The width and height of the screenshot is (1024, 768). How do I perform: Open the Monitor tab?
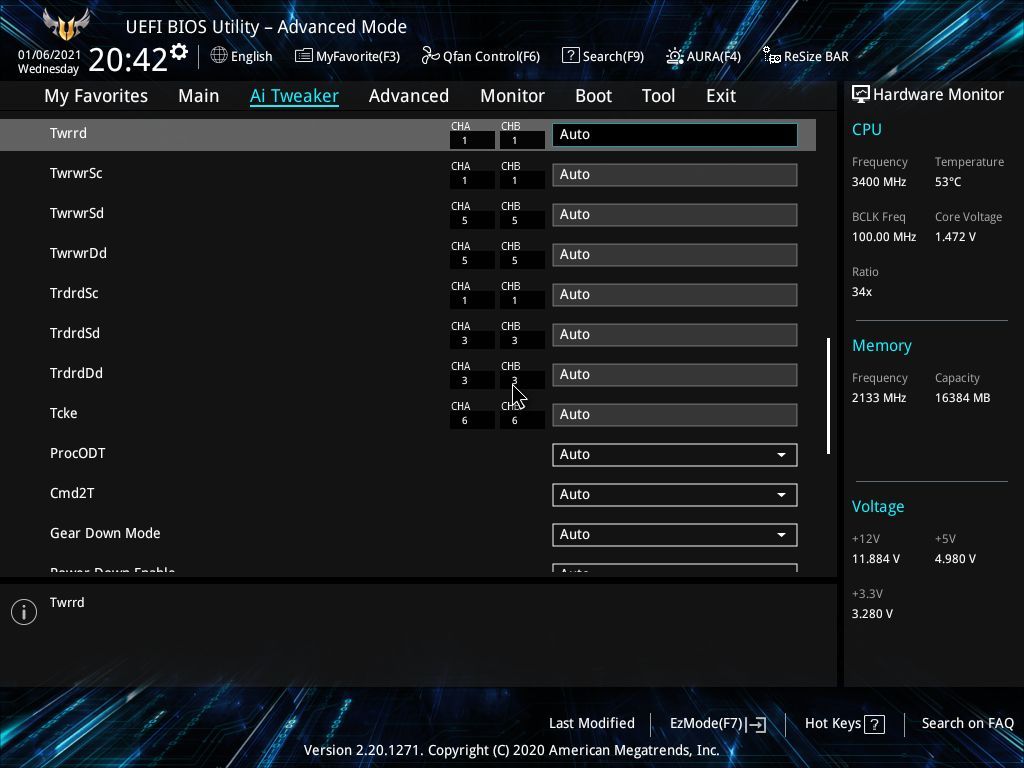tap(513, 96)
